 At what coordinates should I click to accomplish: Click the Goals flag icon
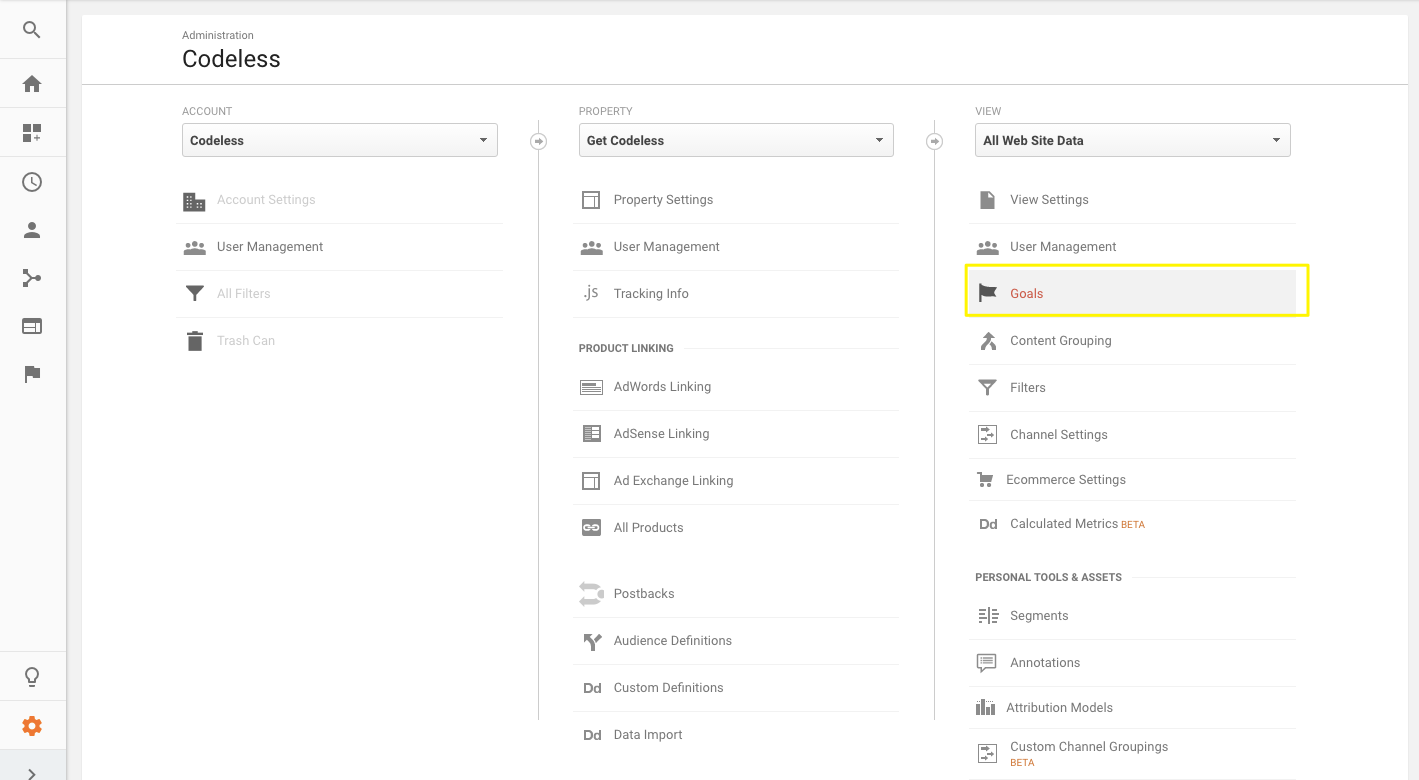click(987, 294)
